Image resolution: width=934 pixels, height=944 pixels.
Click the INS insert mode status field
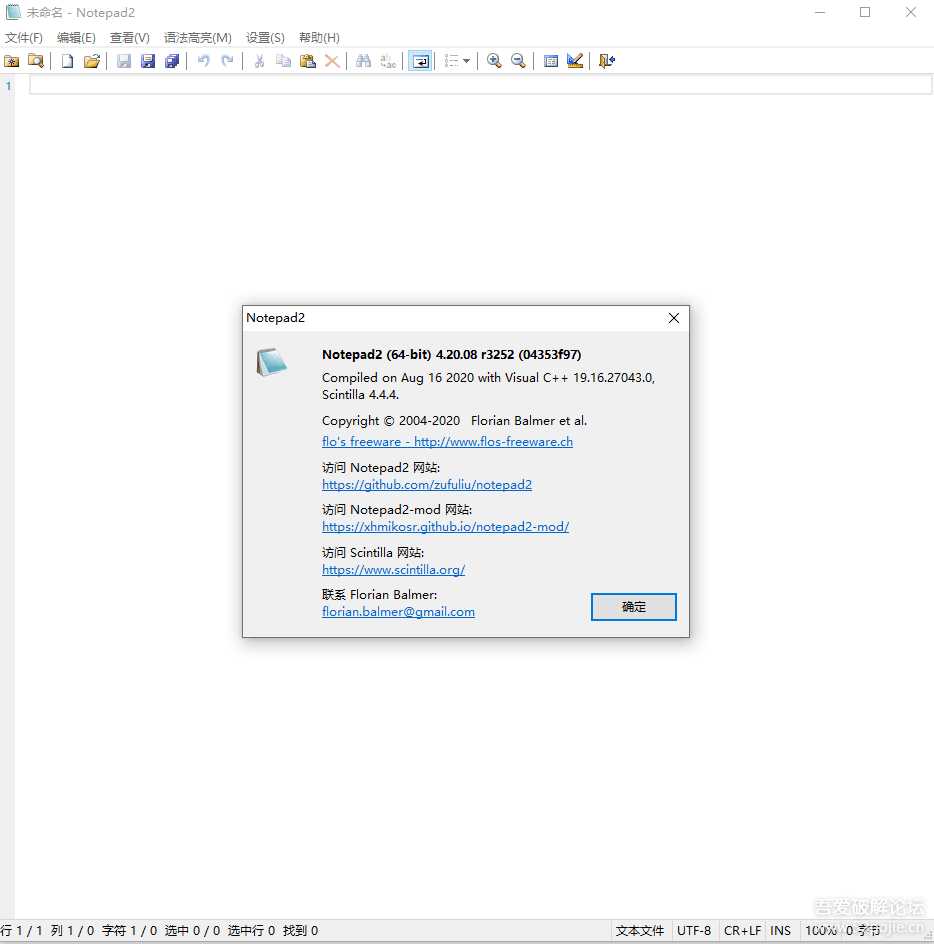pyautogui.click(x=780, y=930)
